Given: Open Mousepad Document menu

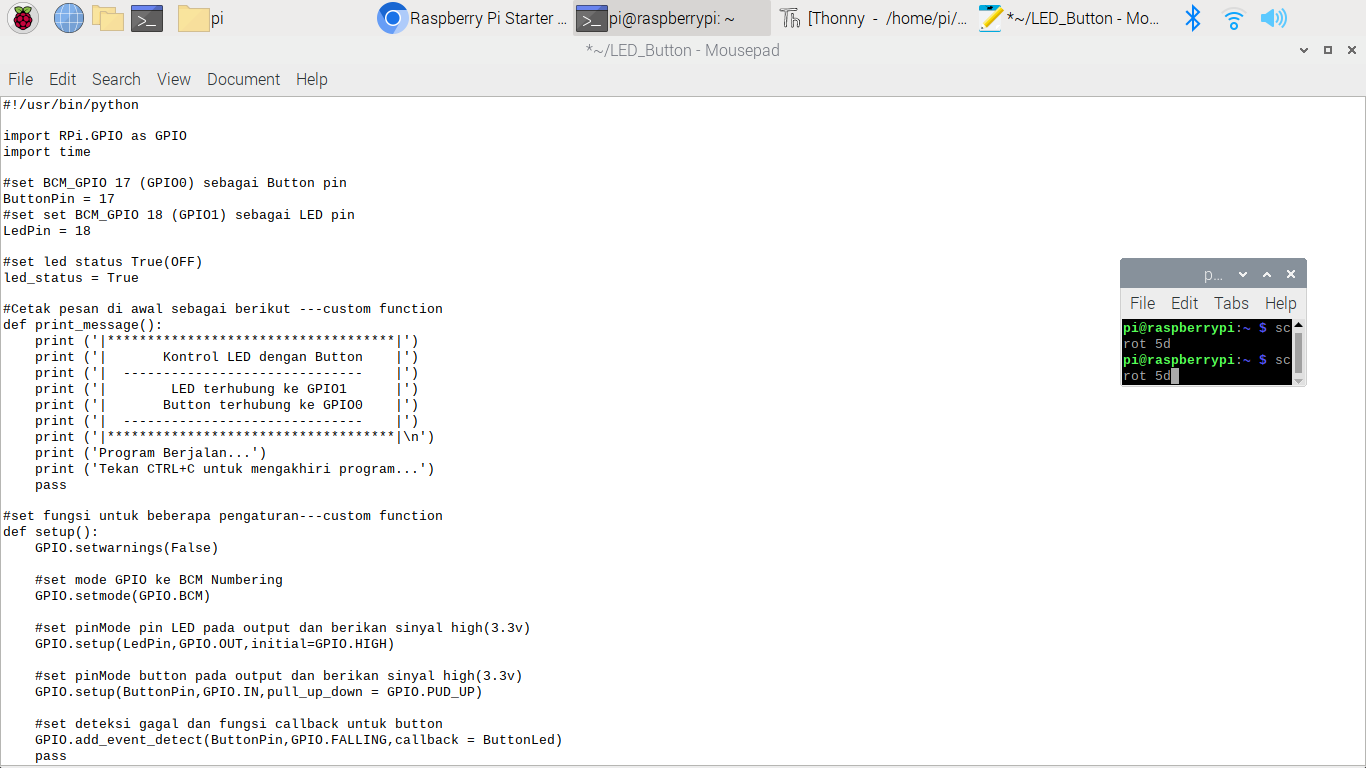Looking at the screenshot, I should (x=243, y=79).
